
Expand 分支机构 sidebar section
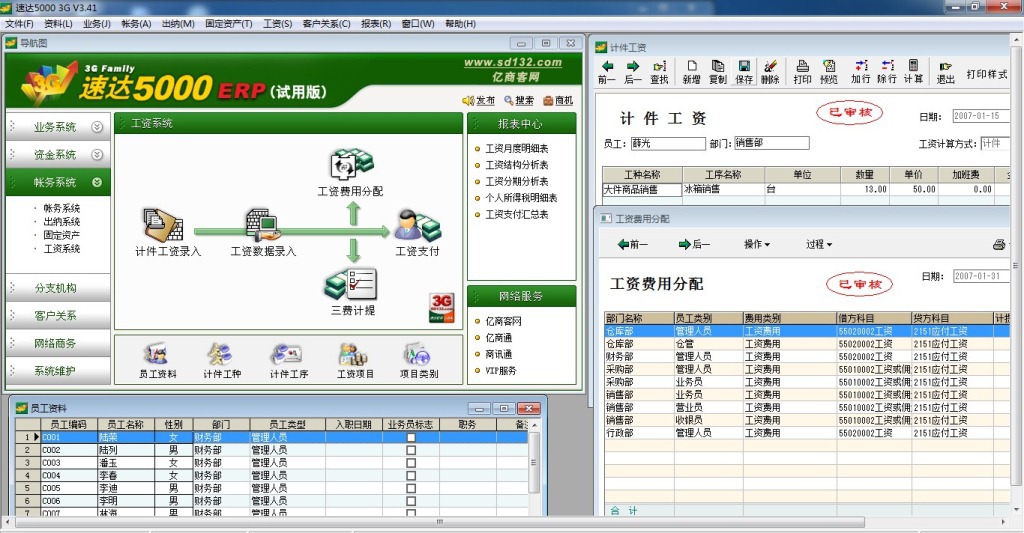(x=58, y=288)
